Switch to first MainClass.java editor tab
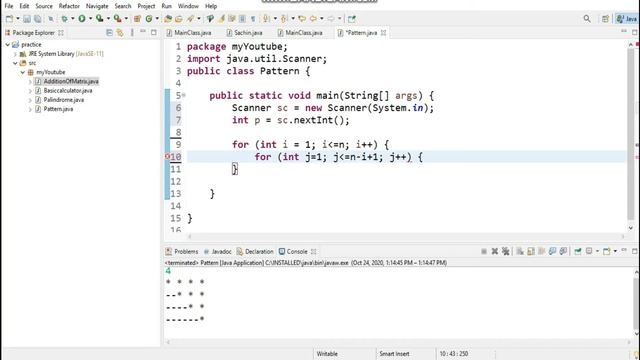This screenshot has width=640, height=360. pyautogui.click(x=189, y=33)
